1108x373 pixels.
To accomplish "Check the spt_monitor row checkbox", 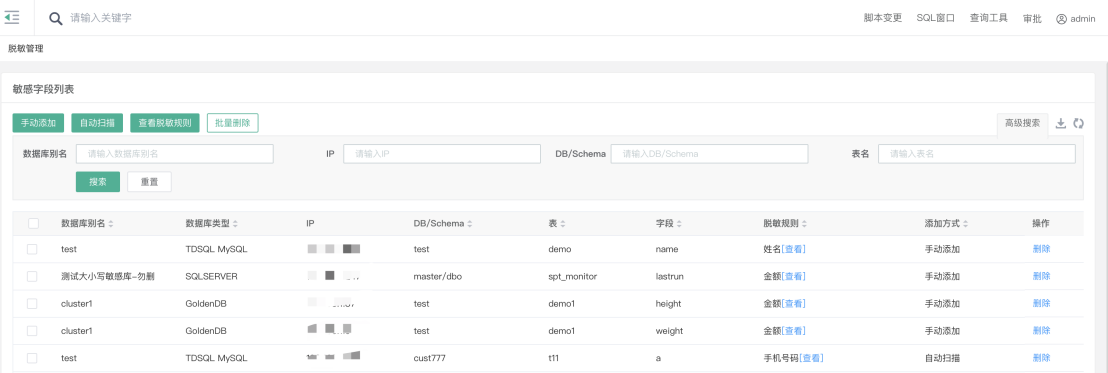I will pyautogui.click(x=32, y=276).
